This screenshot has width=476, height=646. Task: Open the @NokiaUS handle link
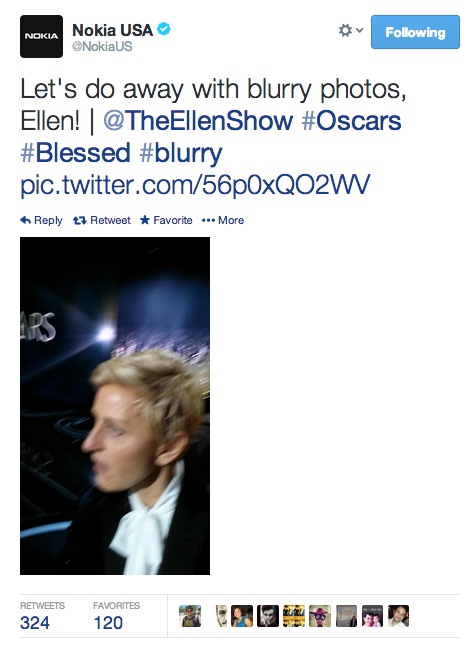point(102,47)
